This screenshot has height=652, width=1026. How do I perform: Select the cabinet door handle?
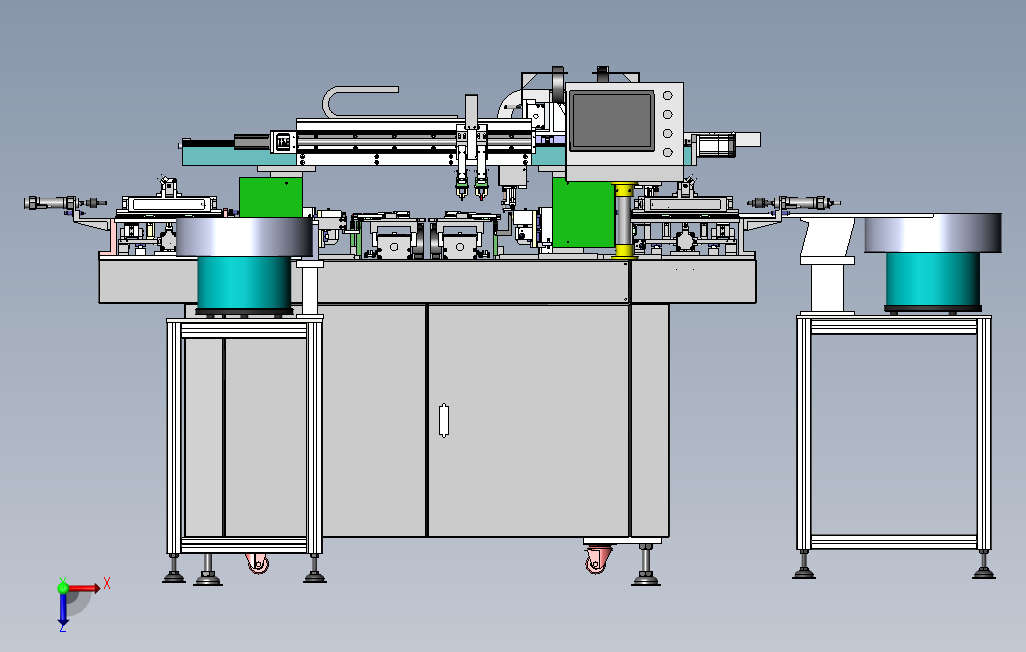coord(444,420)
